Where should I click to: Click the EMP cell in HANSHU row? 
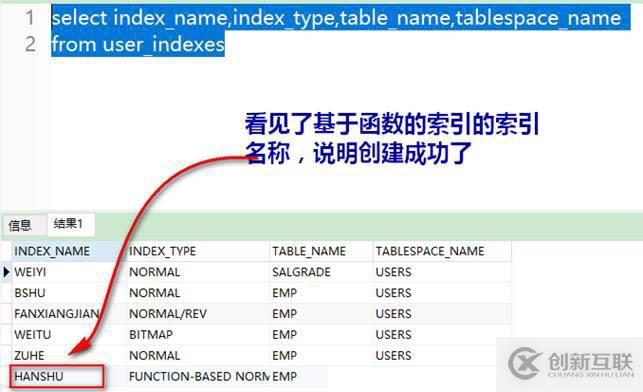coord(299,376)
